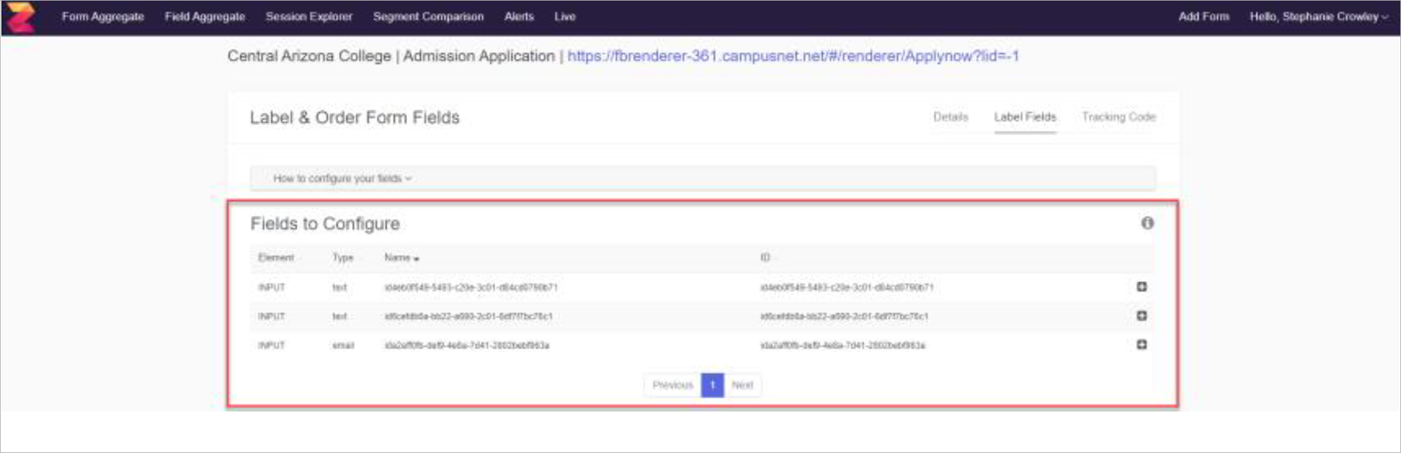This screenshot has width=1401, height=453.
Task: Open Form Aggregate in the navigation bar
Action: 102,17
